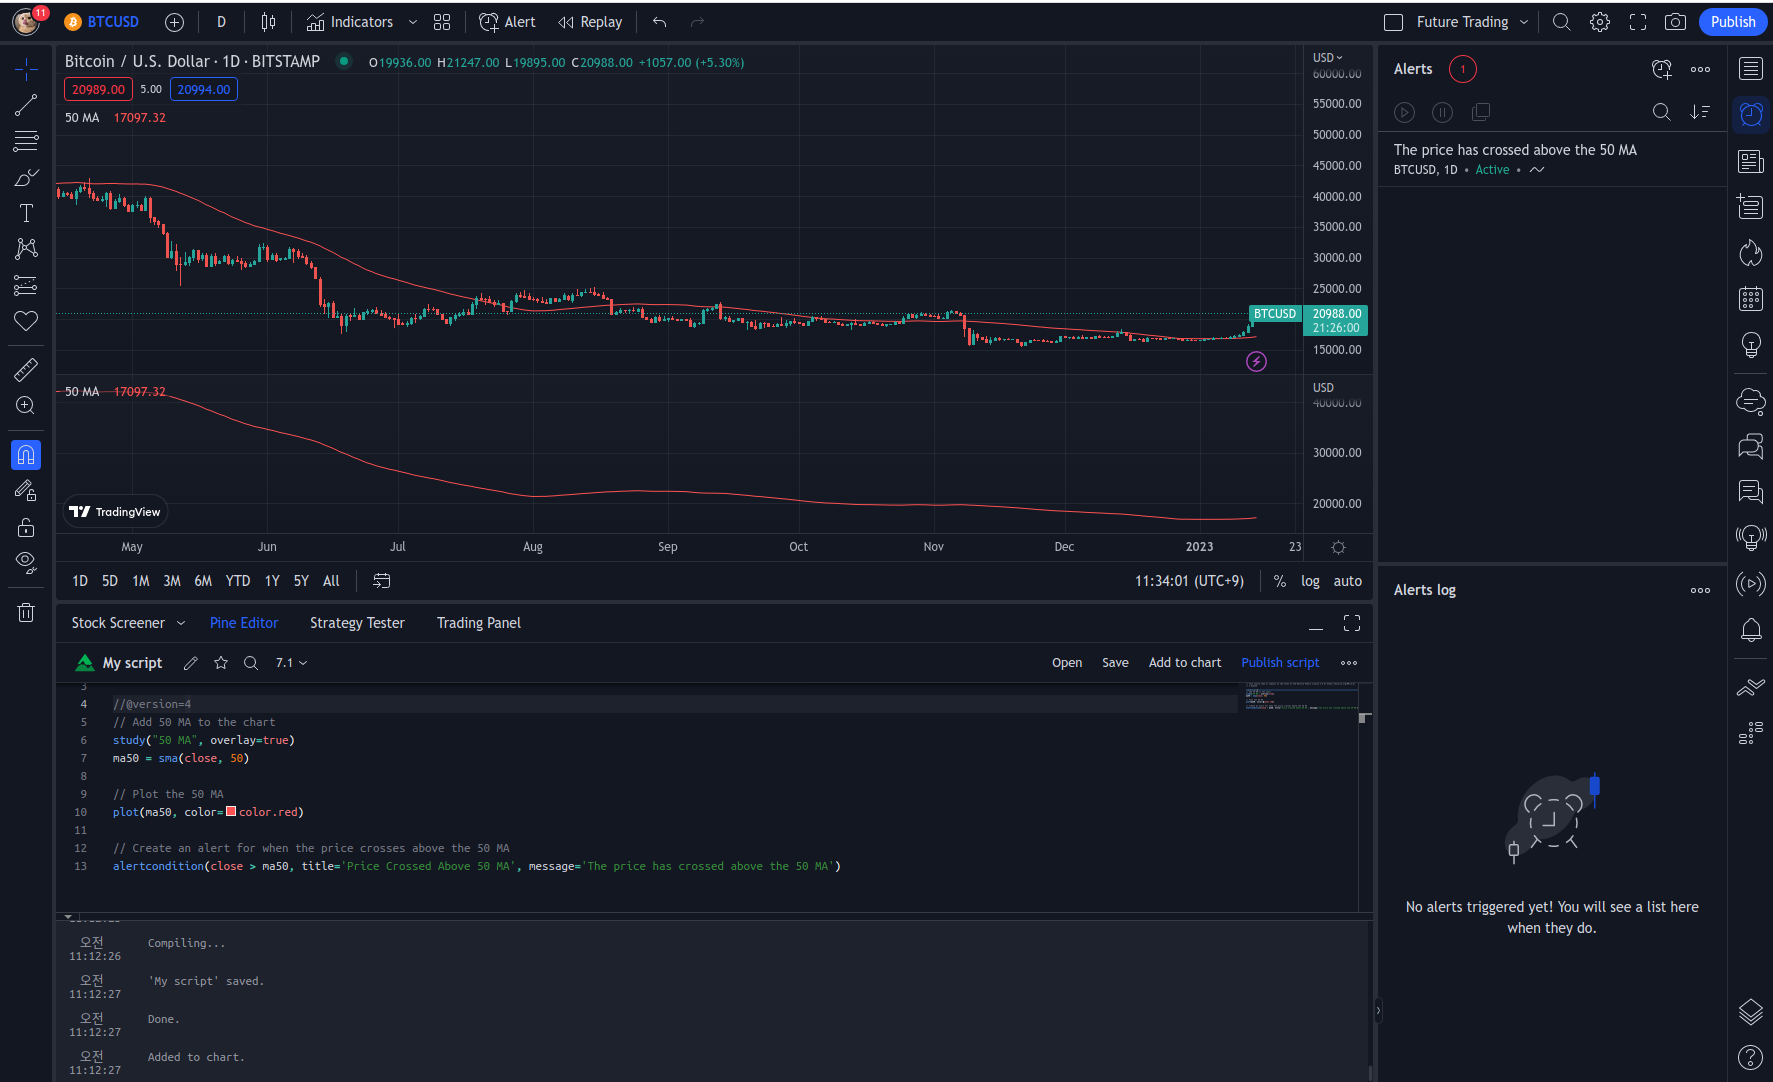Expand indicator templates dropdown arrow
Screen dimensions: 1773x1082
[x=412, y=22]
